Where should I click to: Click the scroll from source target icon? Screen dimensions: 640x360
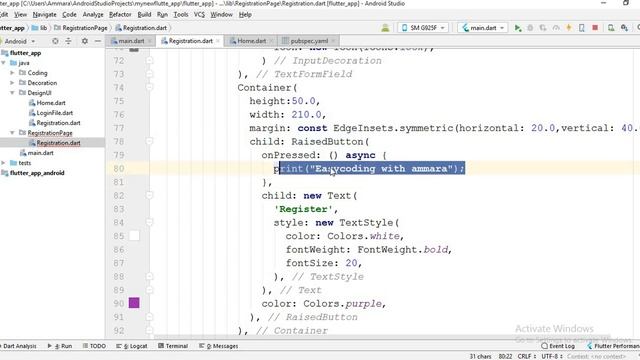pos(55,41)
